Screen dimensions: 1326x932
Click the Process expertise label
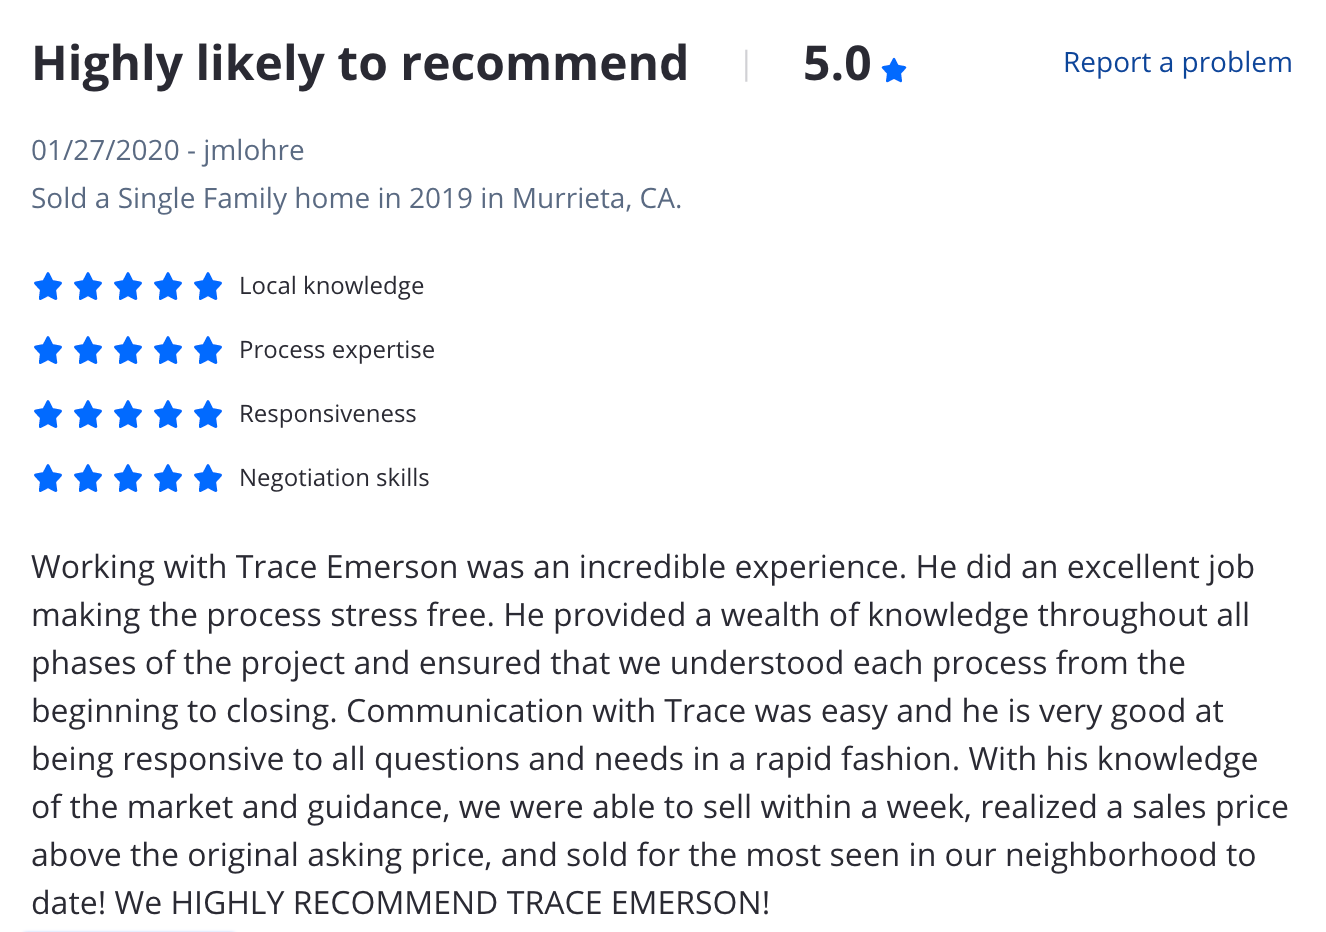[x=337, y=350]
